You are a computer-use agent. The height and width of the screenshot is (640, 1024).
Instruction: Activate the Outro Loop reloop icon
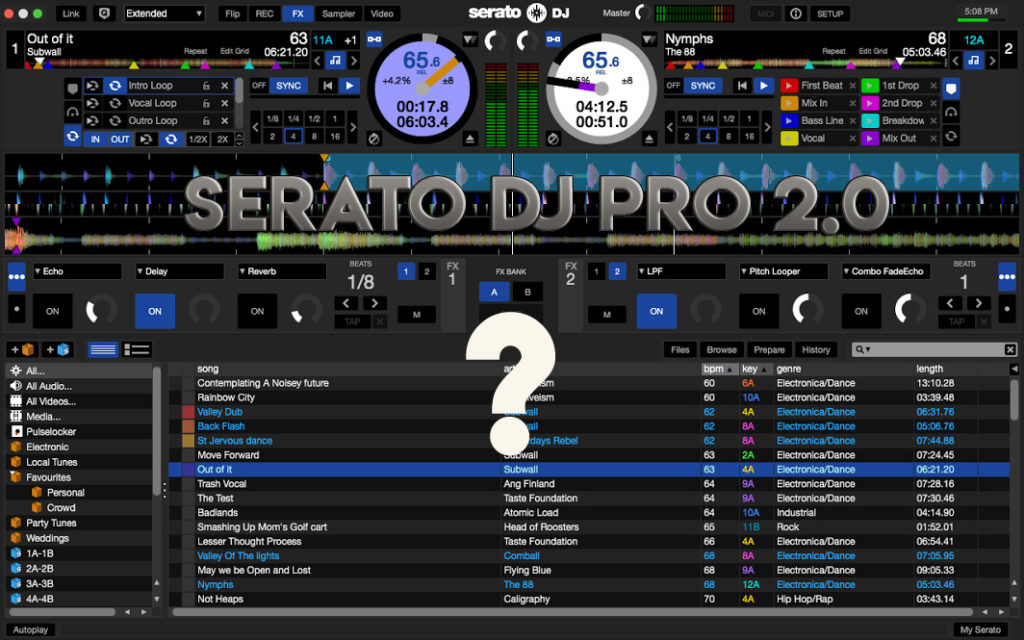[115, 121]
